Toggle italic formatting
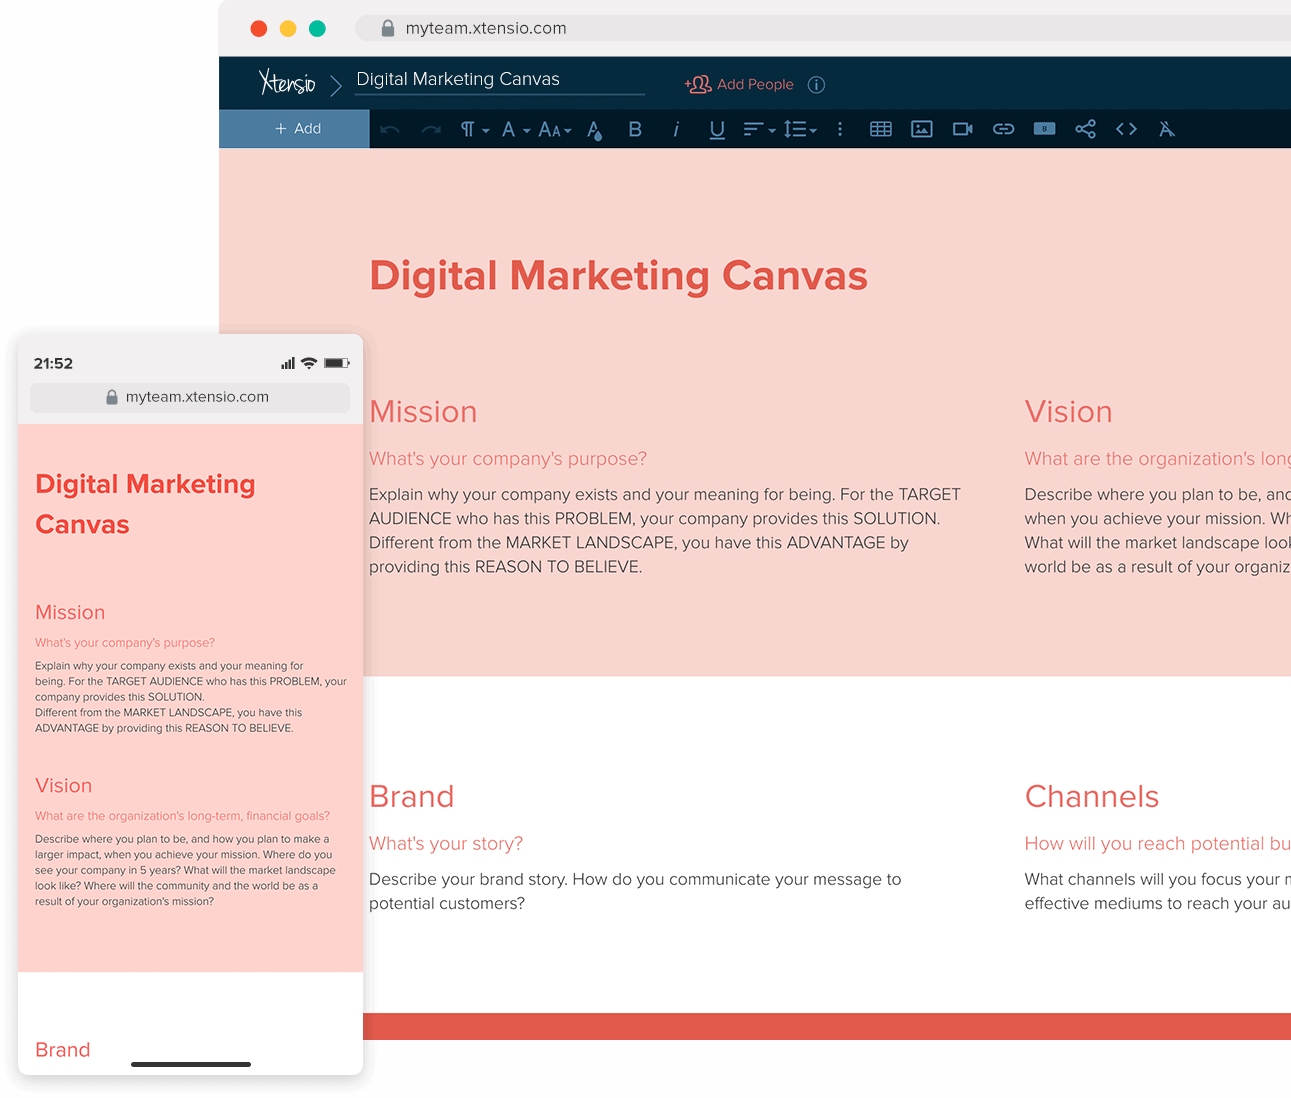 point(677,129)
